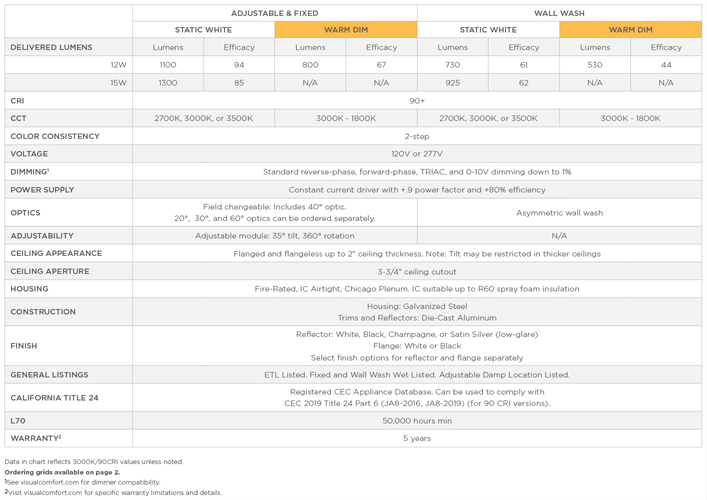Click the "ADJUSTABLE & FIXED" column header

click(x=274, y=13)
